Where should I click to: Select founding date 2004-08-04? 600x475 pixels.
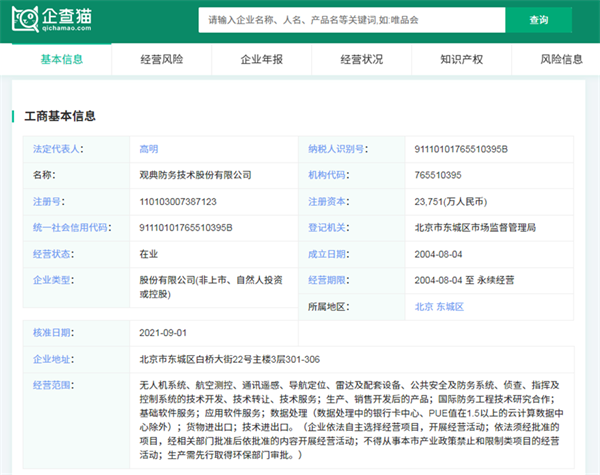point(439,254)
